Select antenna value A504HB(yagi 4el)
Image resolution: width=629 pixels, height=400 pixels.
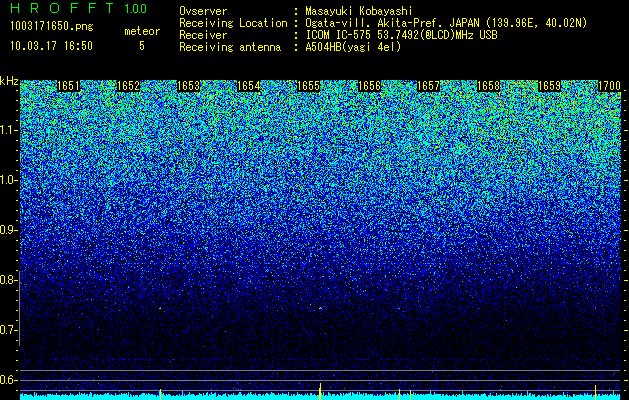pos(353,47)
